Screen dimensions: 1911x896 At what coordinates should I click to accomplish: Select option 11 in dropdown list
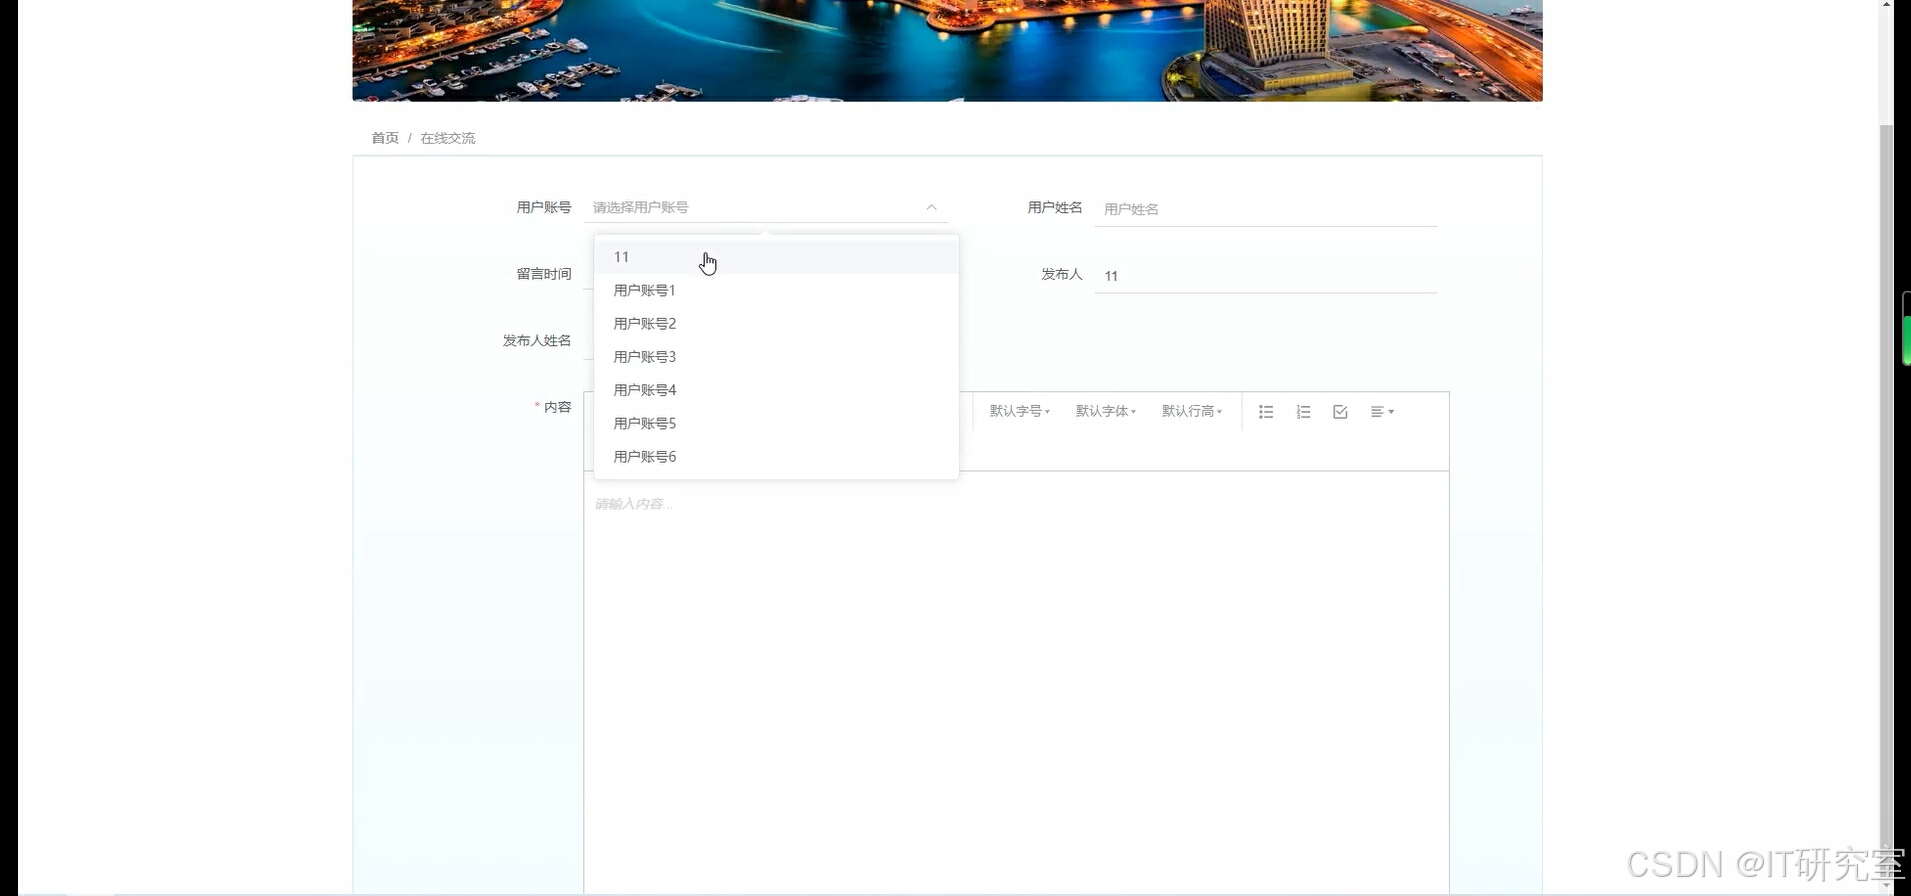(776, 257)
